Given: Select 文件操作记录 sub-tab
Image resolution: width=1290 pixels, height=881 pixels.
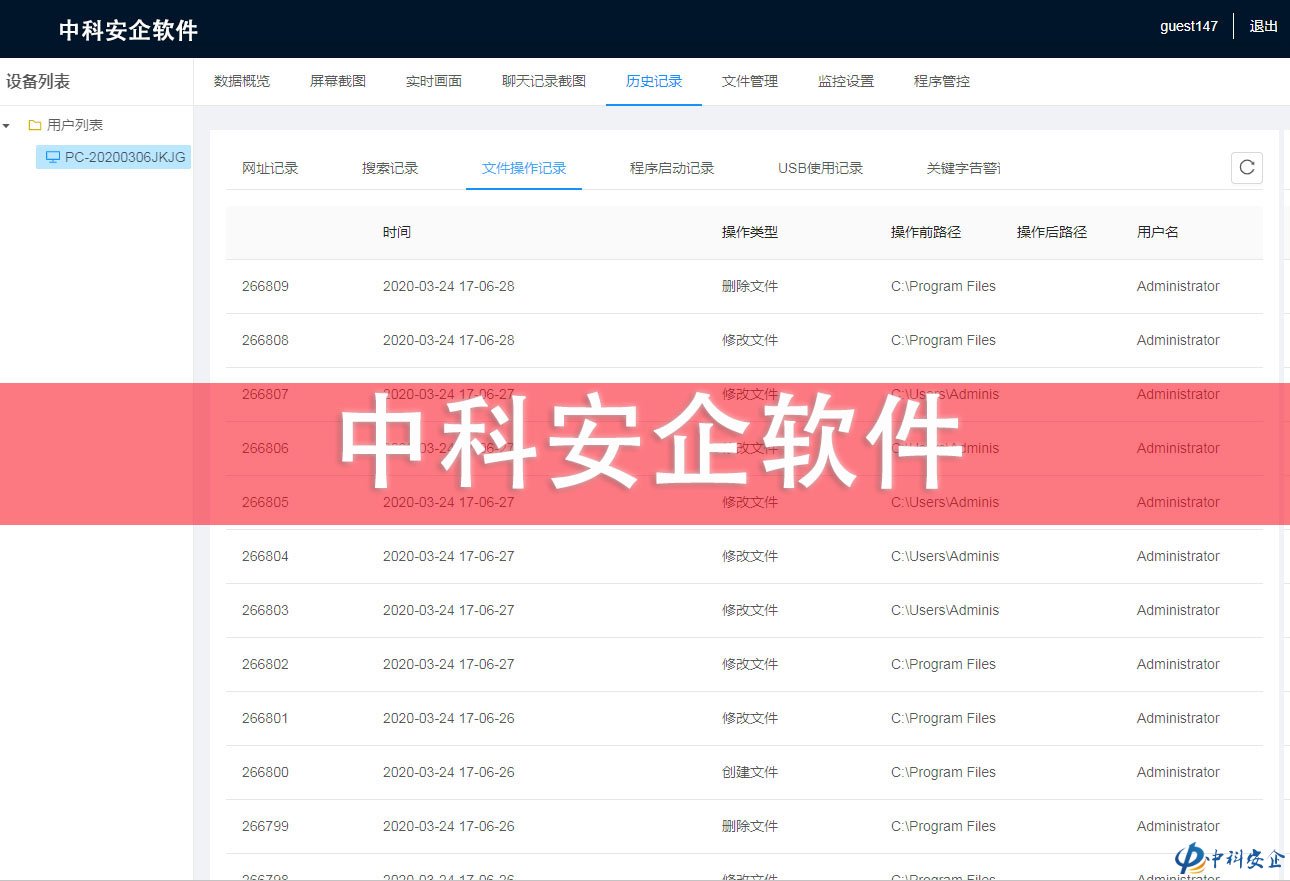Looking at the screenshot, I should click(524, 168).
